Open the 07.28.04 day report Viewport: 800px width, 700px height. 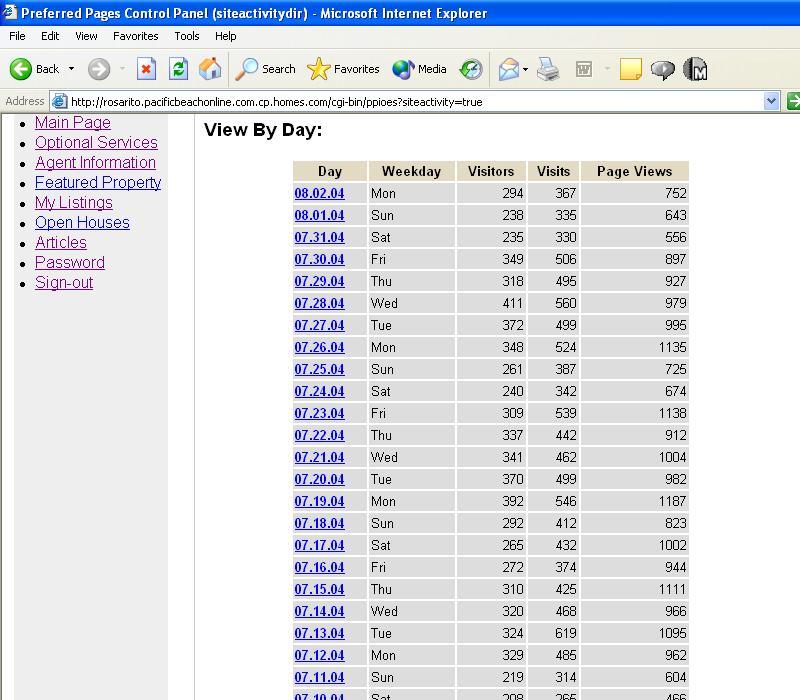[319, 304]
